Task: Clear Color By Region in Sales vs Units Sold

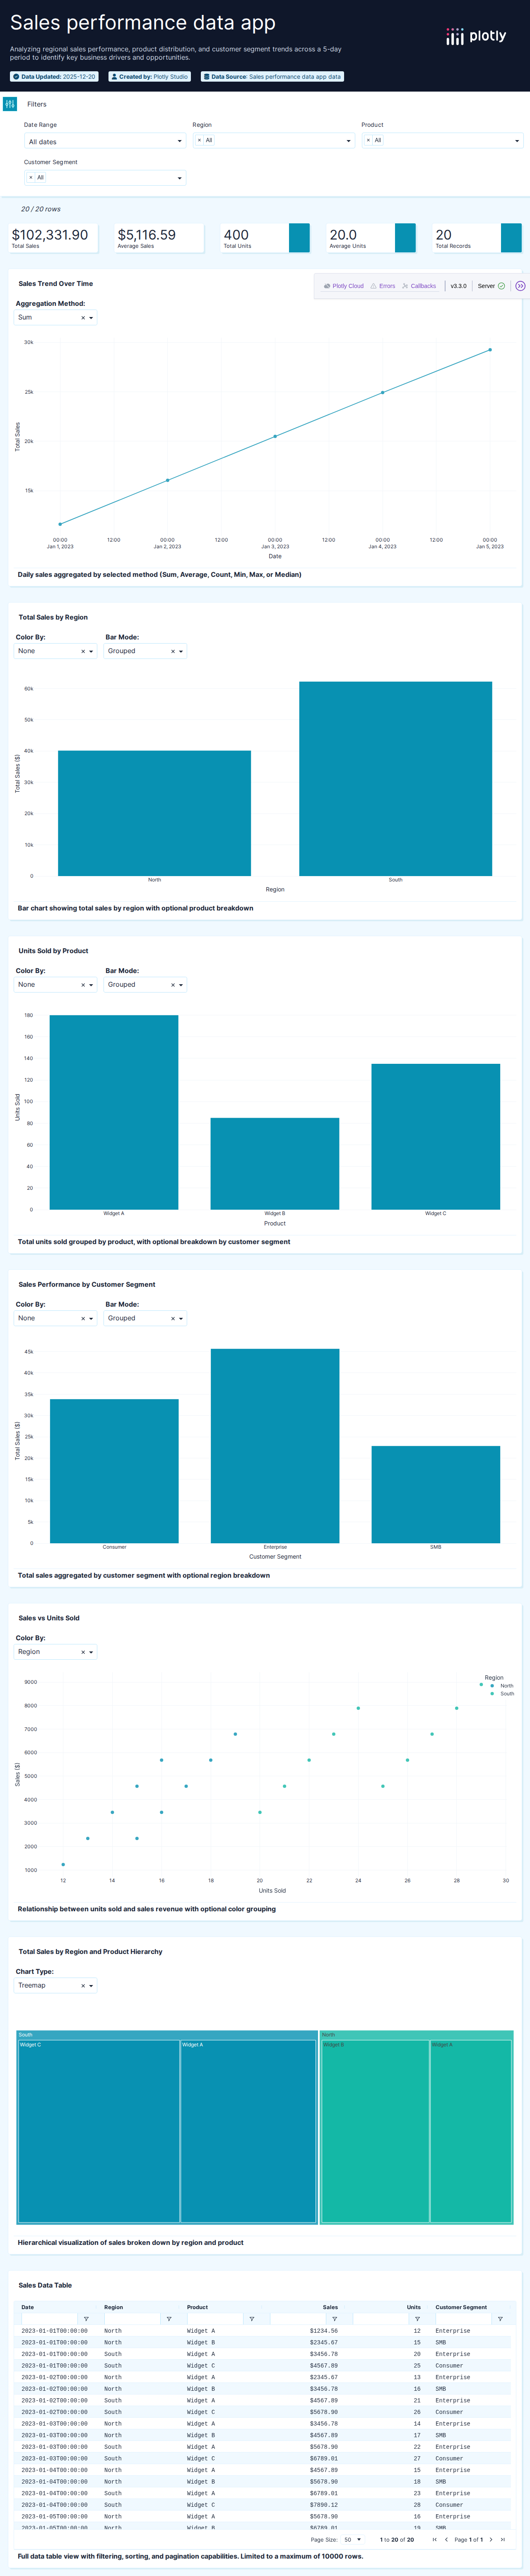Action: point(83,1652)
